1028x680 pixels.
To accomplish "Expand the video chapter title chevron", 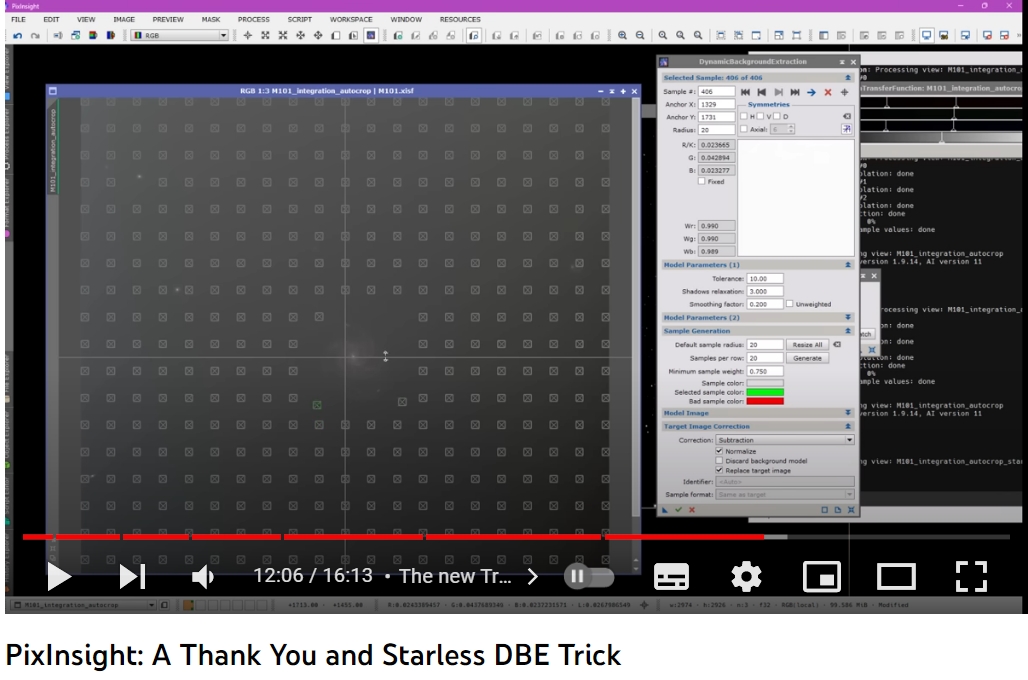I will tap(532, 577).
